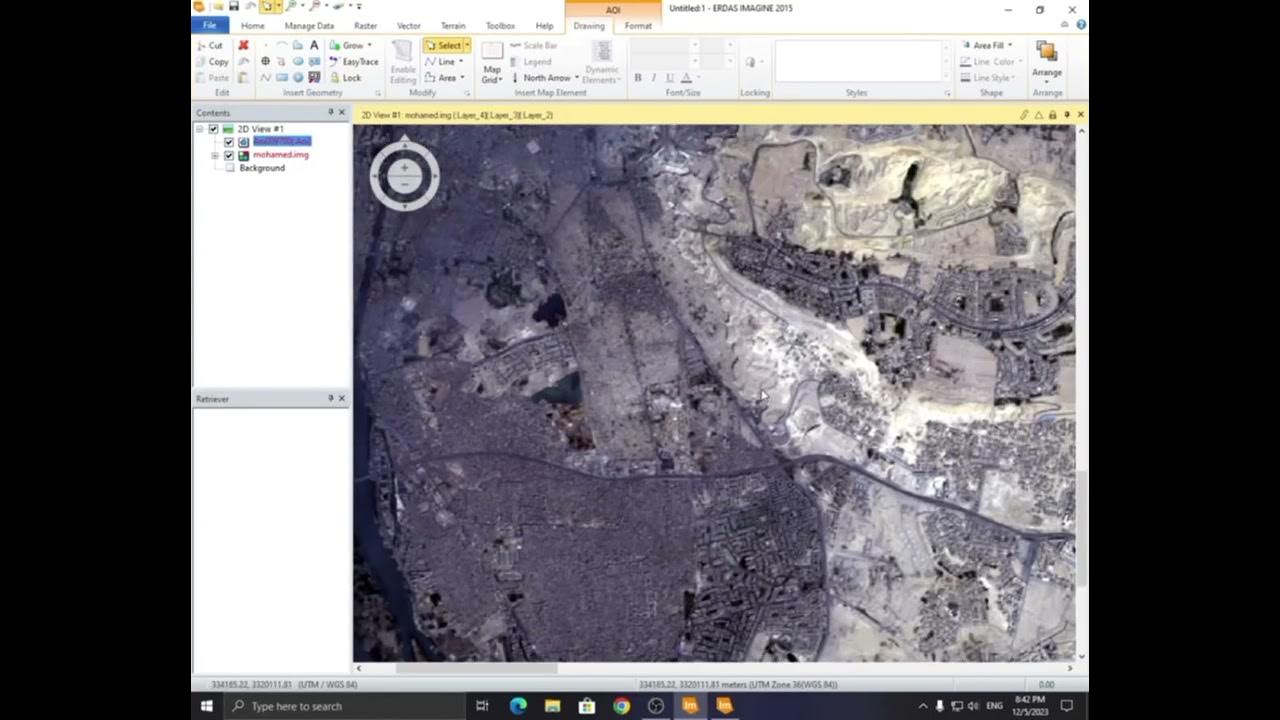Select the text annotation A tool
The width and height of the screenshot is (1280, 720).
(x=314, y=46)
